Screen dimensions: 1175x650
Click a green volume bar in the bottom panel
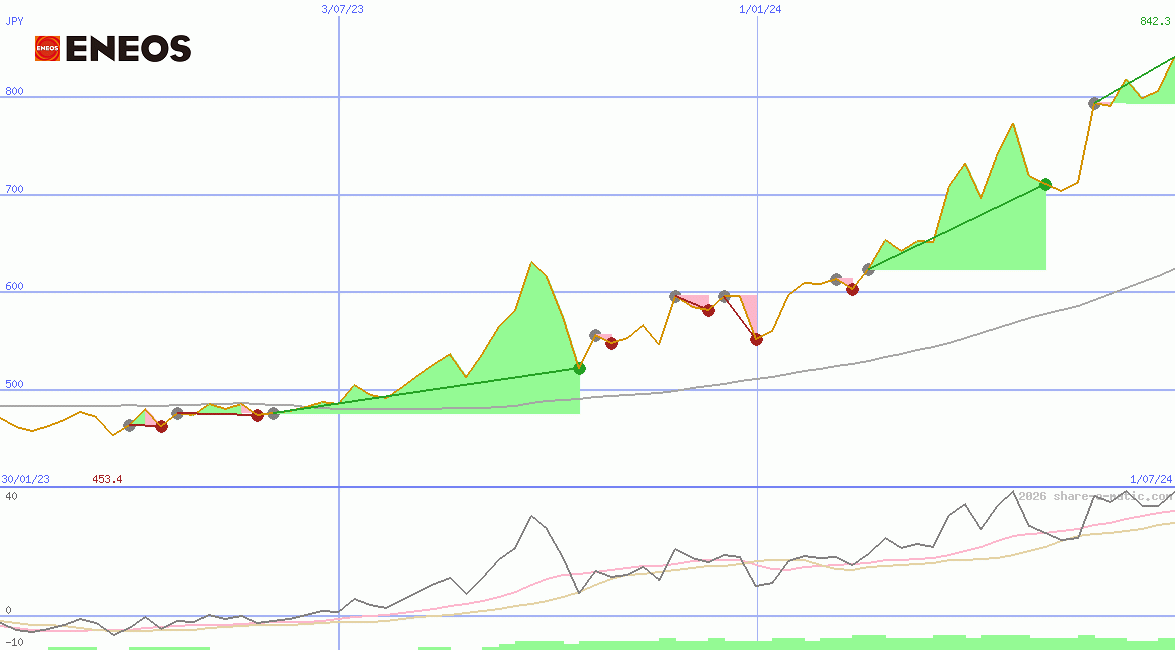tap(900, 645)
